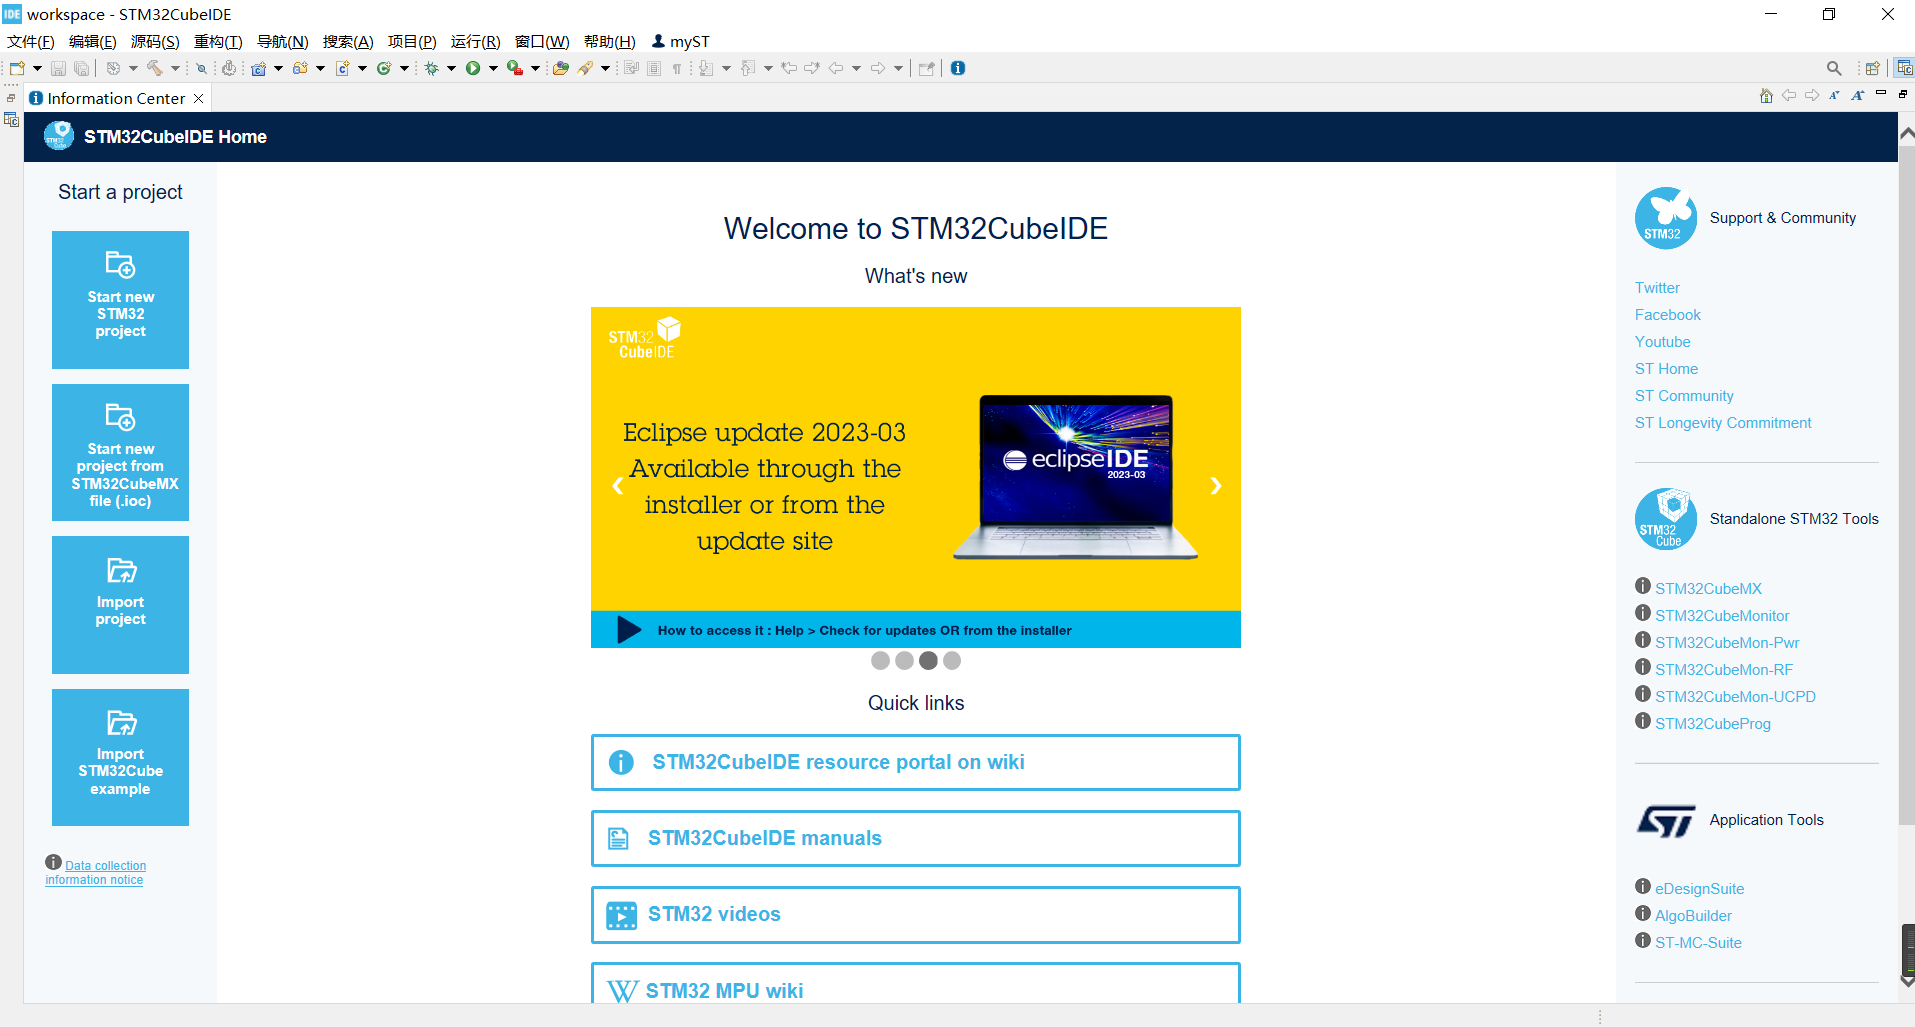Open the 运行(R) menu
Viewport: 1915px width, 1027px height.
(x=475, y=41)
